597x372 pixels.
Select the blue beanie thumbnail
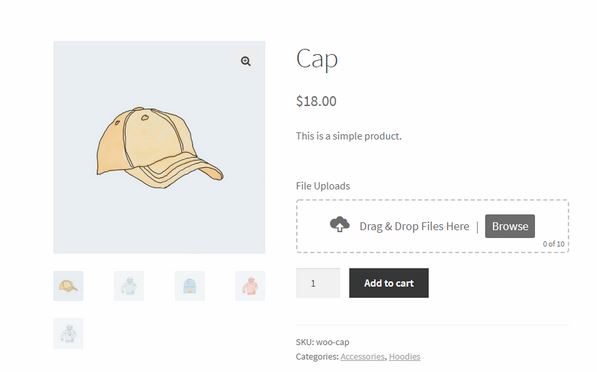[x=190, y=286]
